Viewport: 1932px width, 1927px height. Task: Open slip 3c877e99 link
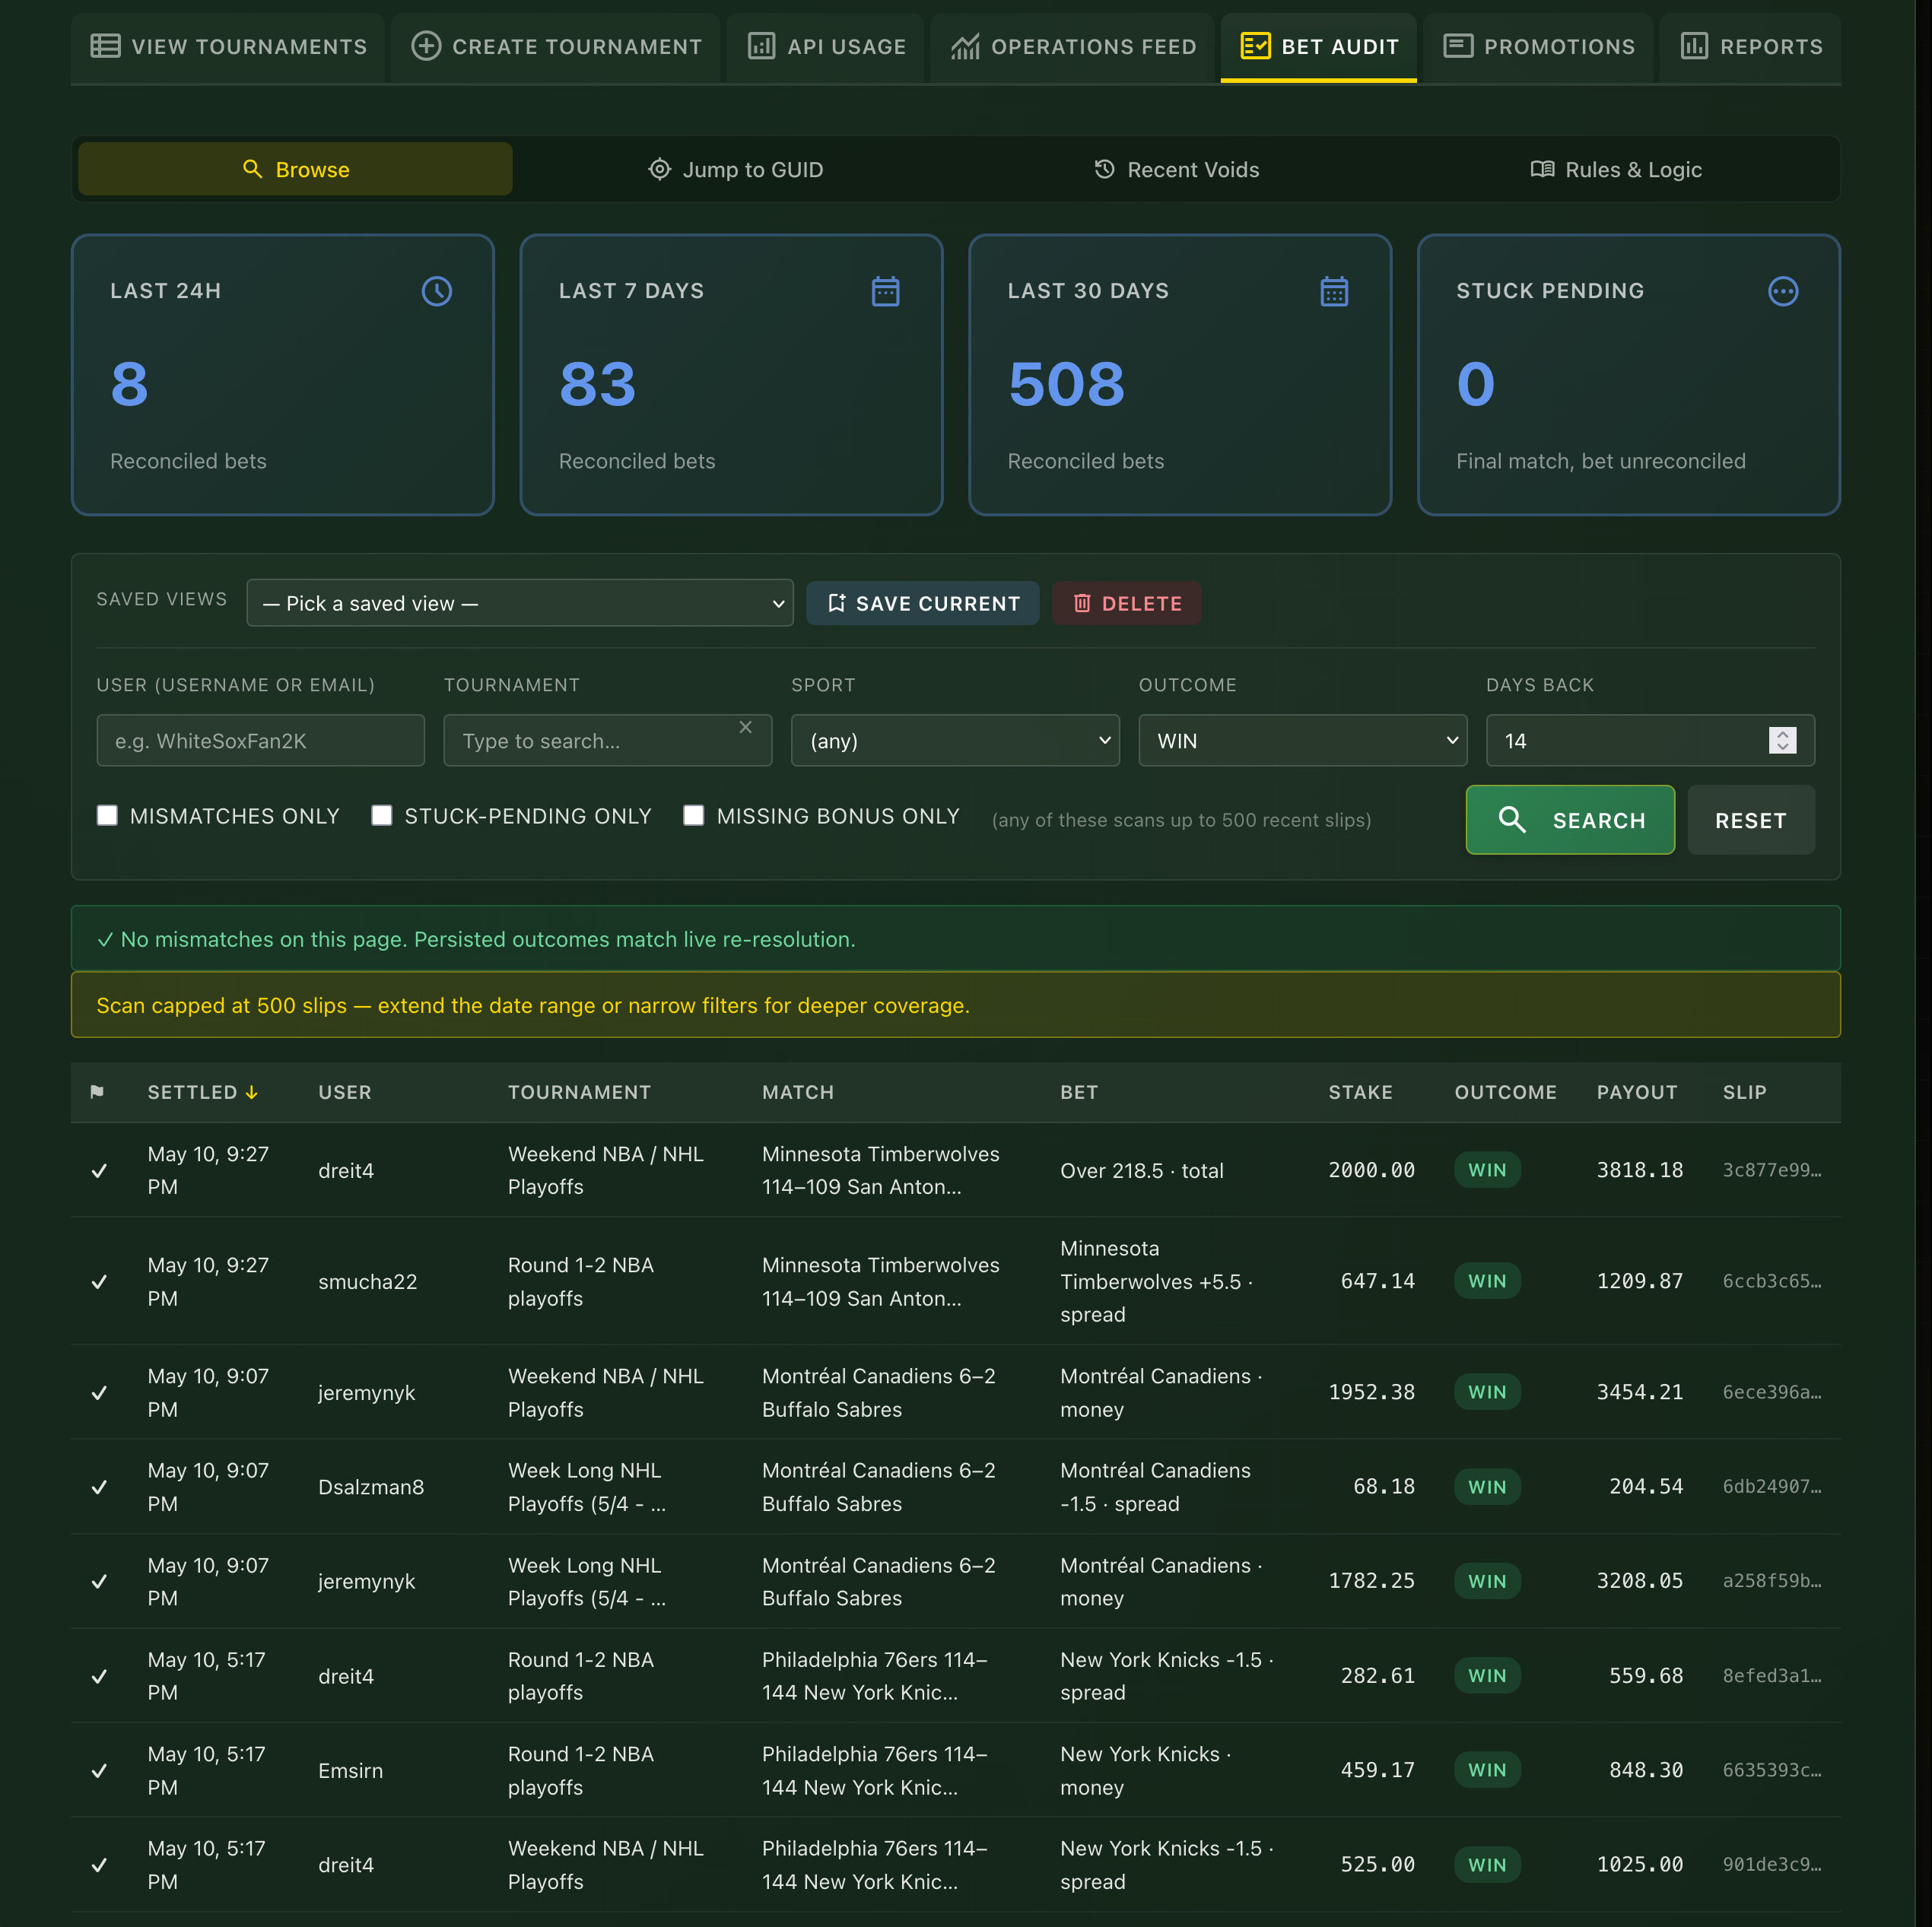1771,1170
